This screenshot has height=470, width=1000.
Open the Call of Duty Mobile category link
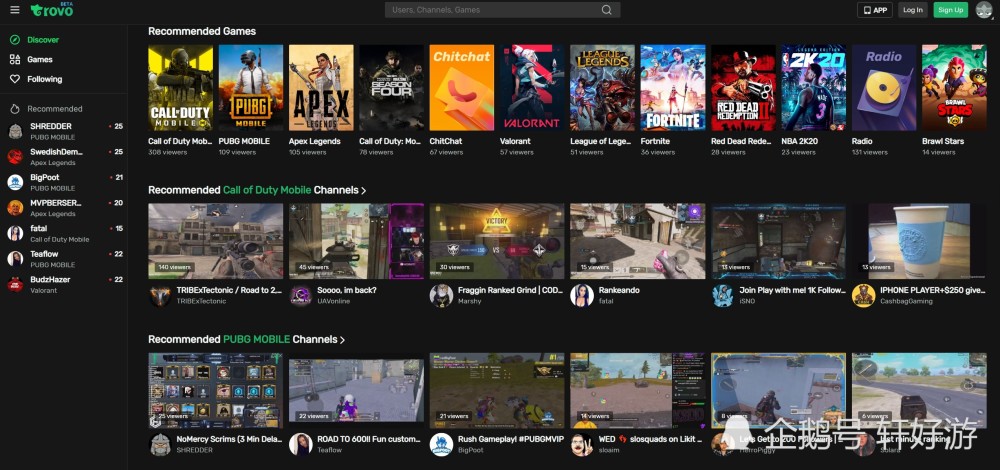coord(267,190)
